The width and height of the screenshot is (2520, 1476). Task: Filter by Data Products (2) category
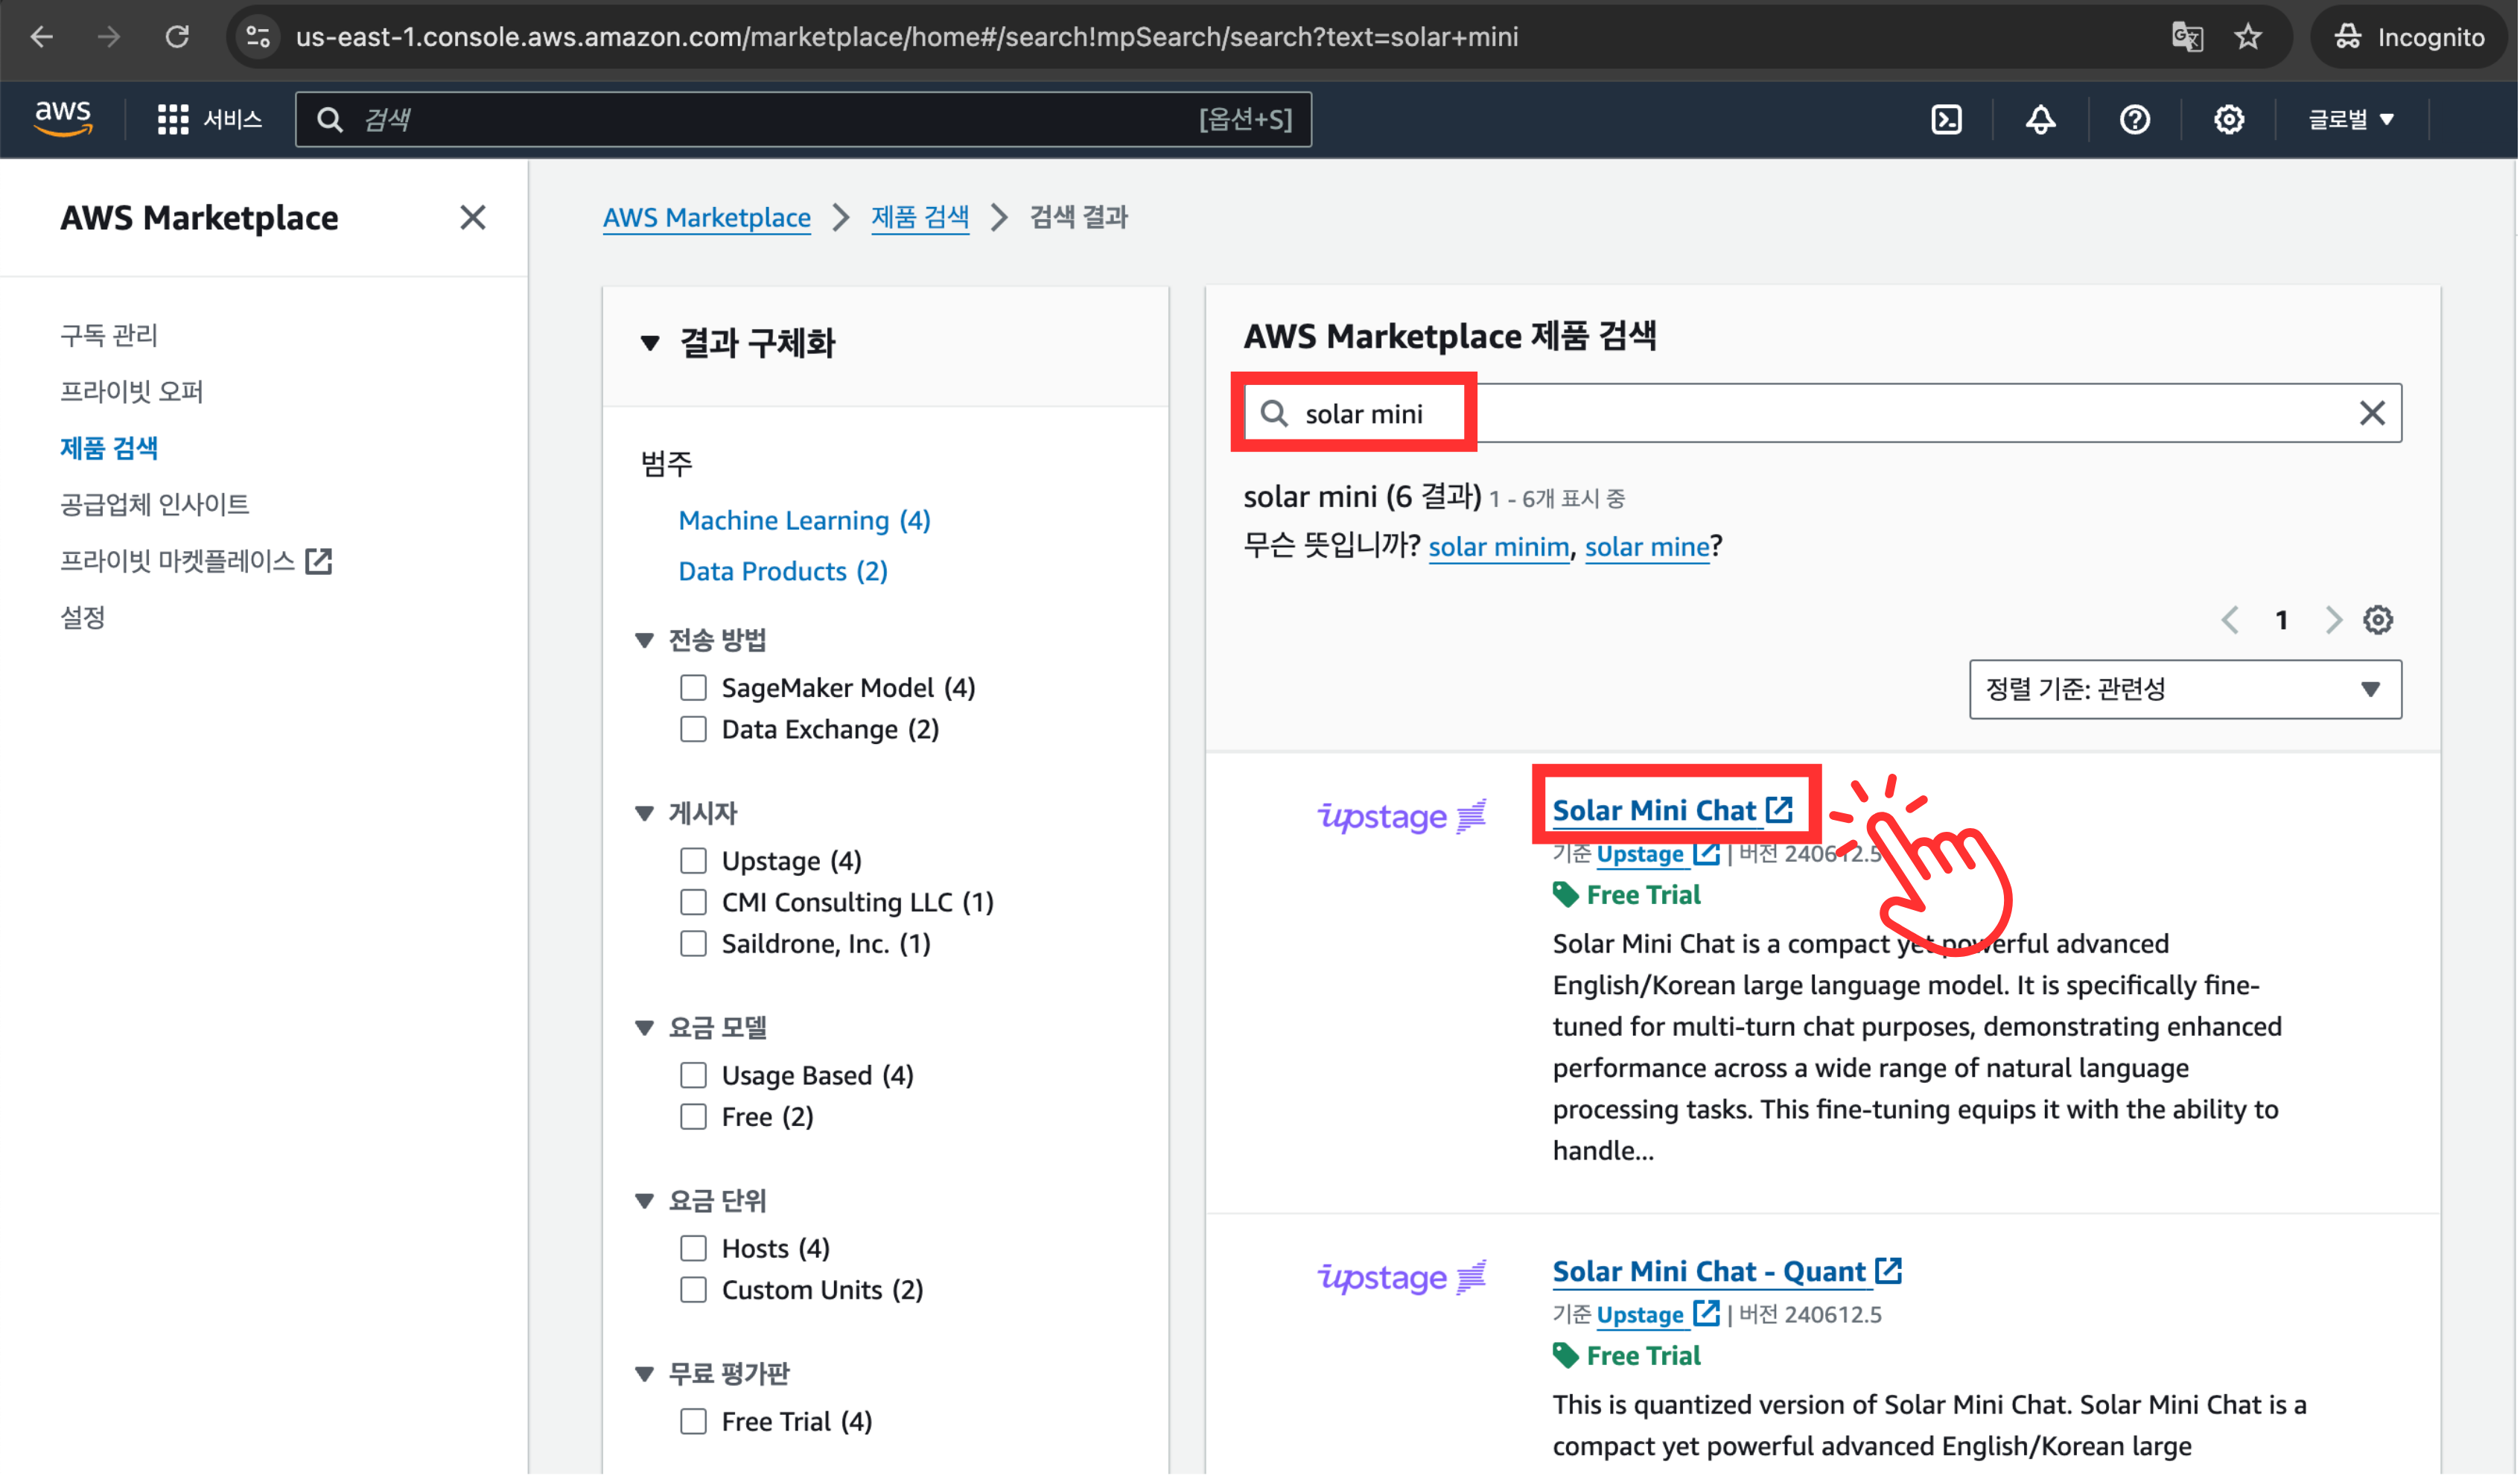(782, 571)
